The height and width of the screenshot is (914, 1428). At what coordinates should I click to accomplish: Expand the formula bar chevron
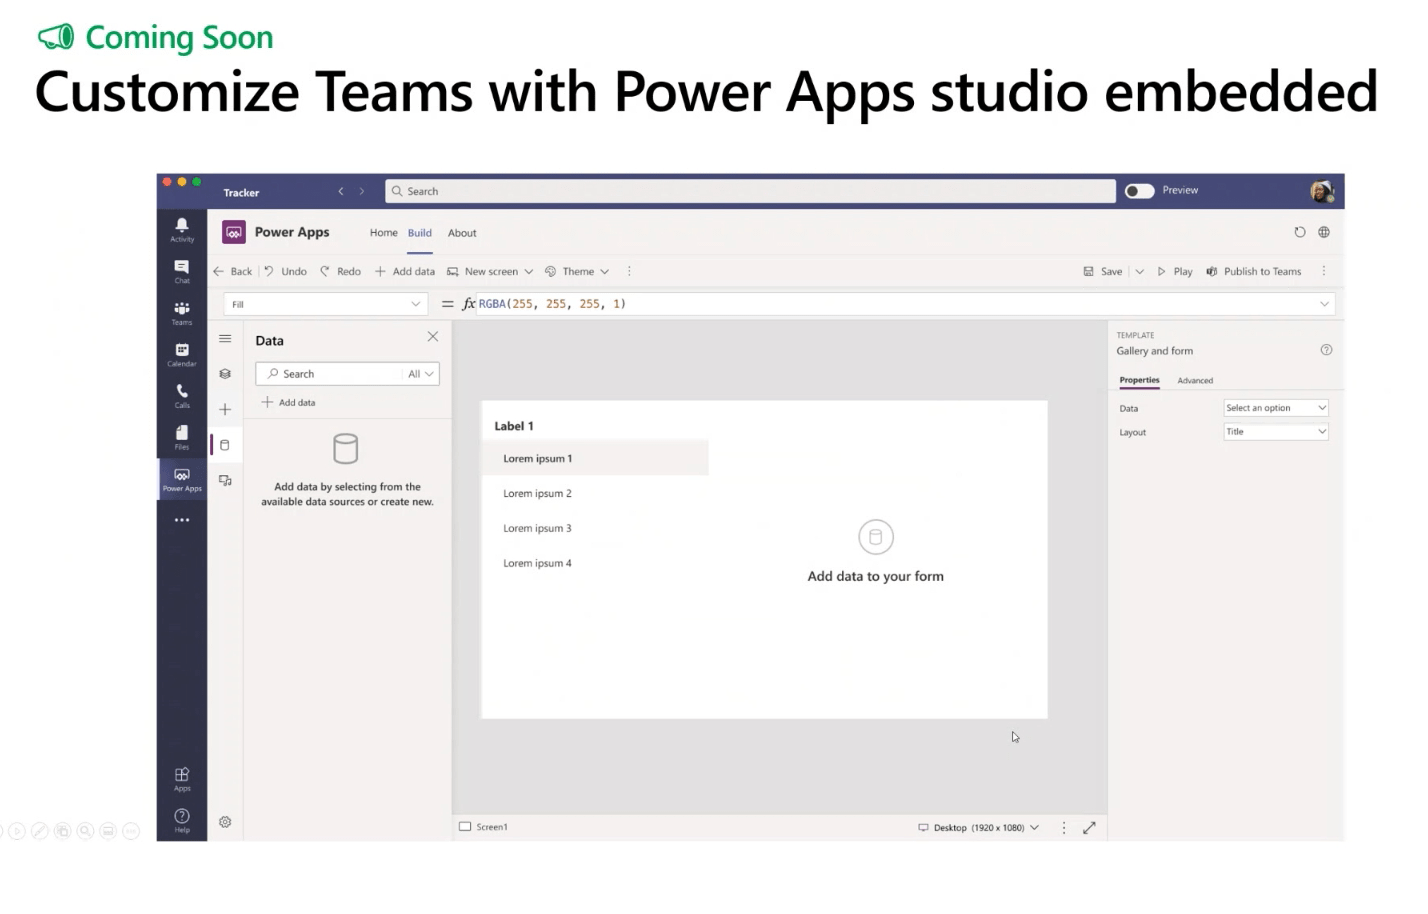pyautogui.click(x=1324, y=304)
